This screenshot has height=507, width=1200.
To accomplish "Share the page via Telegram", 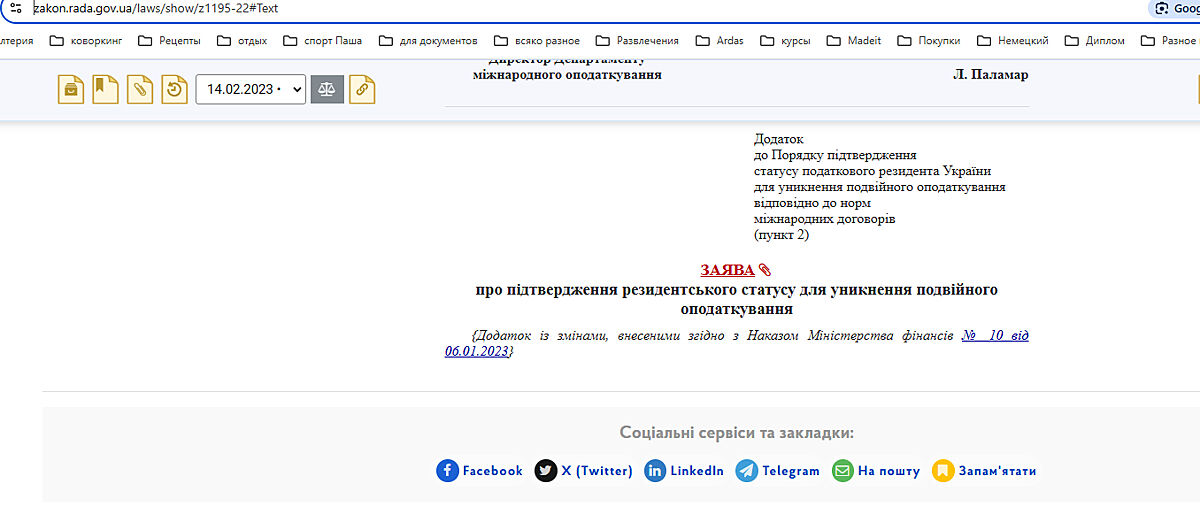I will click(x=778, y=470).
